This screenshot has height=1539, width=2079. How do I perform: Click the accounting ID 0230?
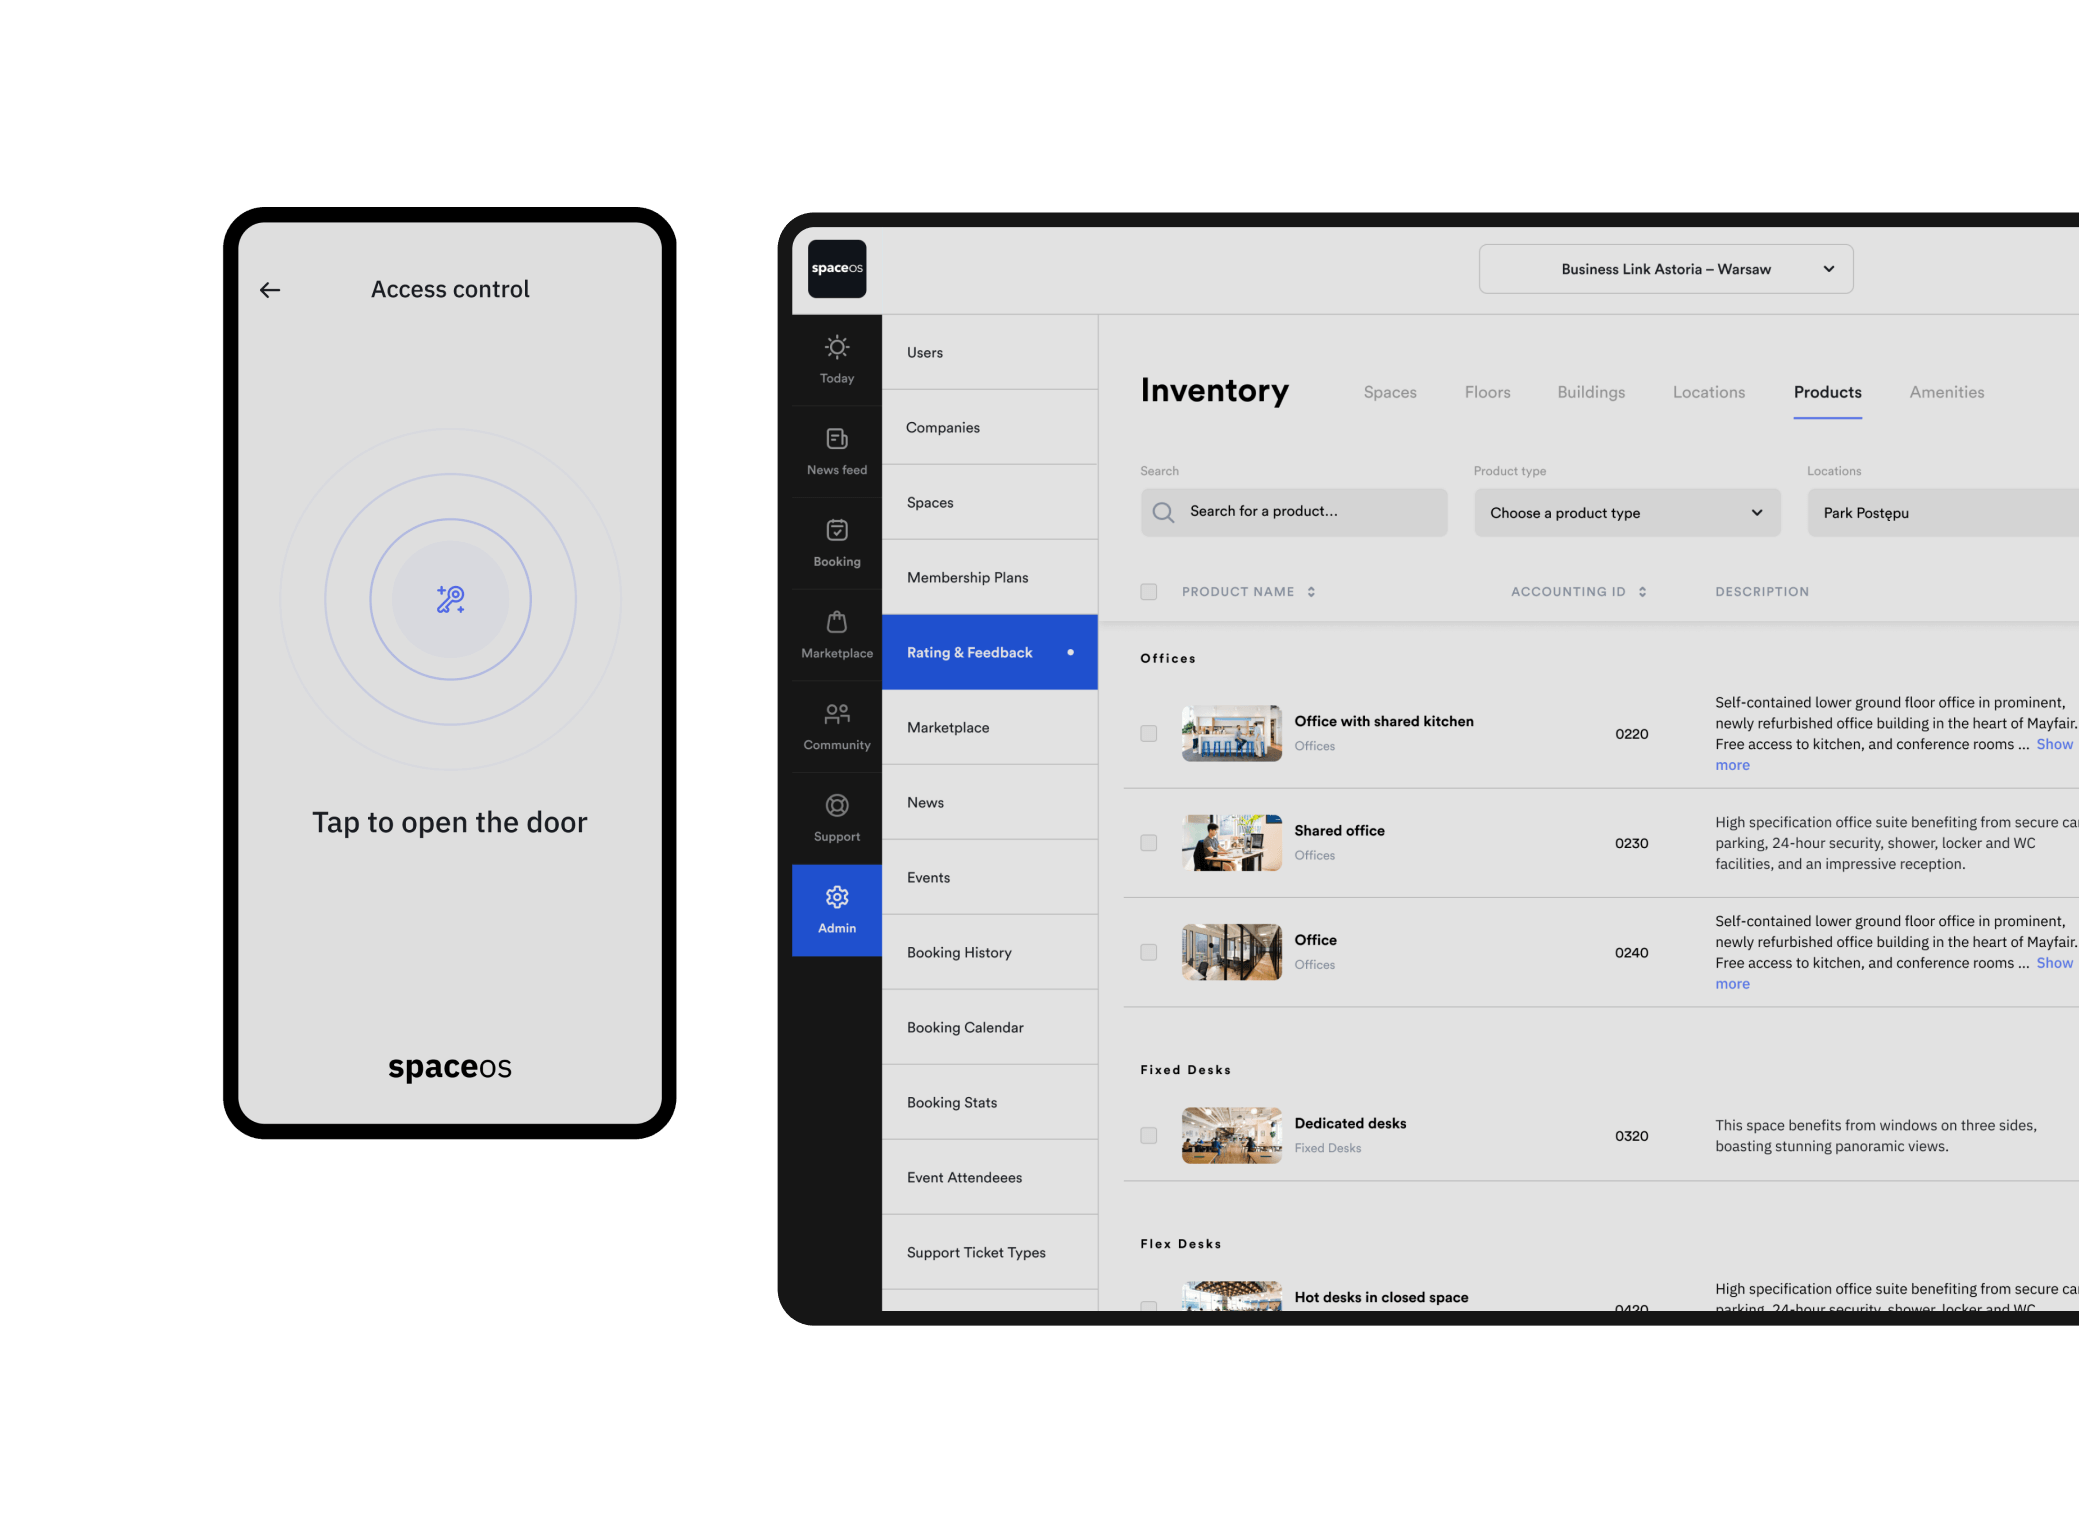[1631, 844]
